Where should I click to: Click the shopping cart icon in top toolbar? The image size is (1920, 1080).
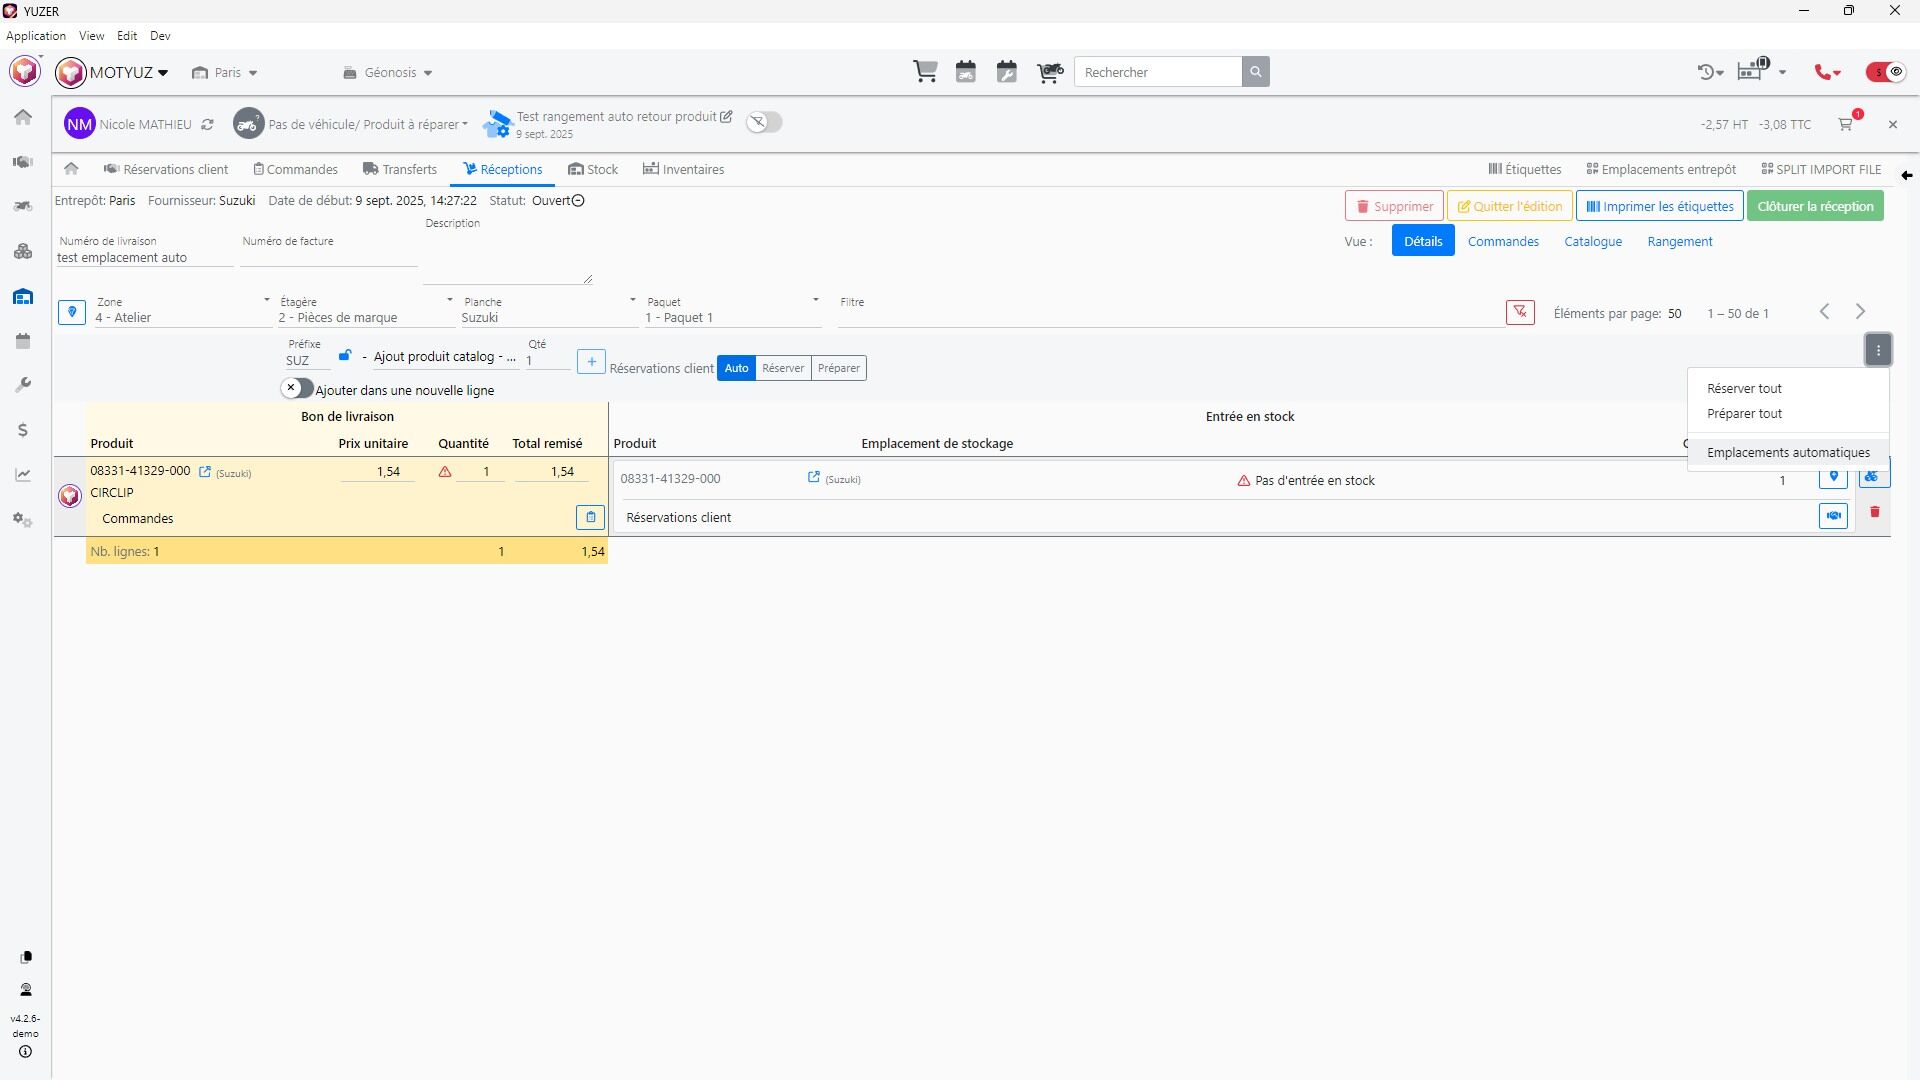click(925, 72)
